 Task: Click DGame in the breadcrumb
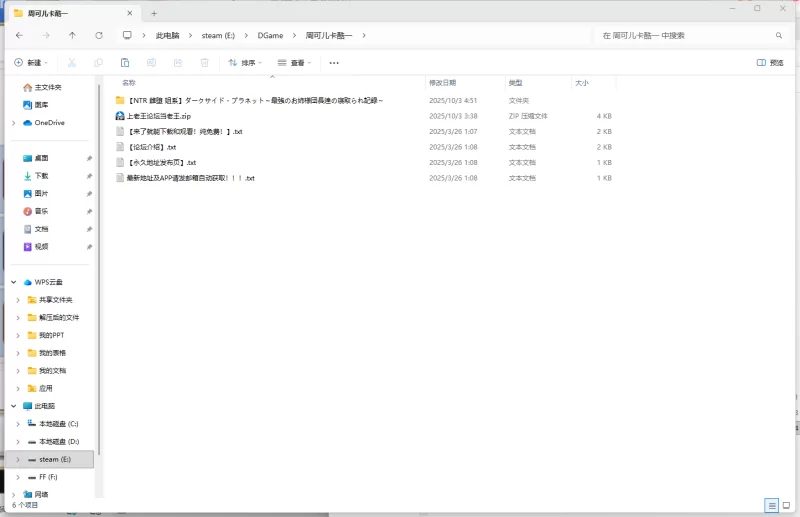click(270, 35)
